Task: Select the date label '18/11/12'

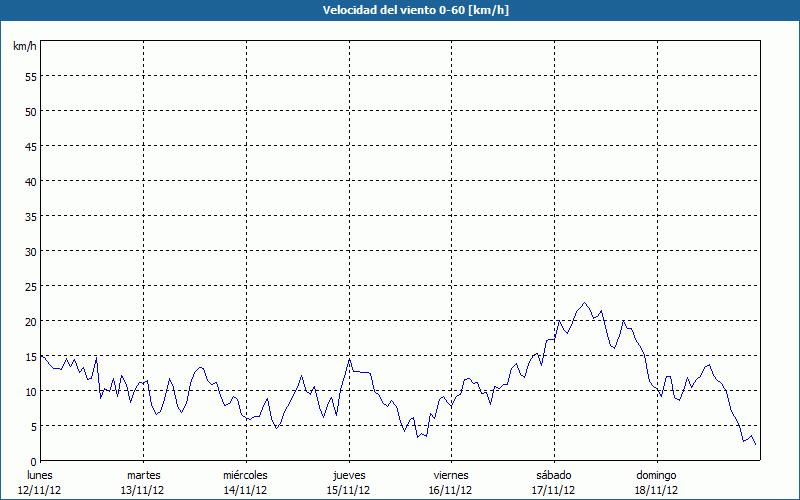Action: click(x=656, y=490)
